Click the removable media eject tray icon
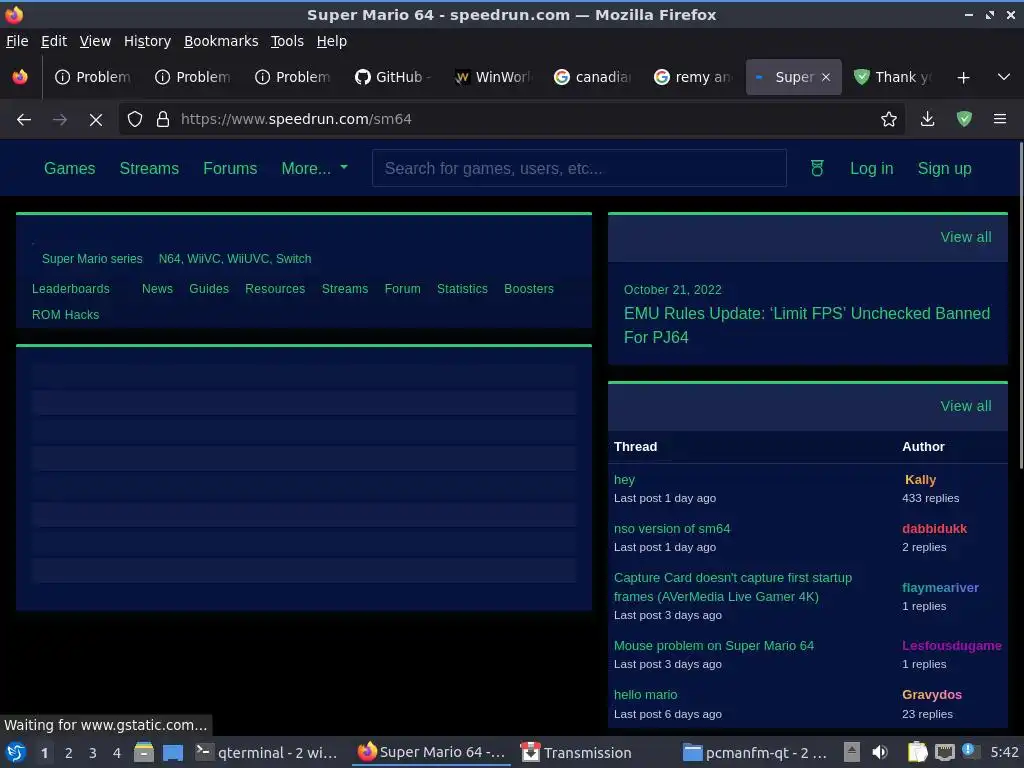 [x=851, y=752]
